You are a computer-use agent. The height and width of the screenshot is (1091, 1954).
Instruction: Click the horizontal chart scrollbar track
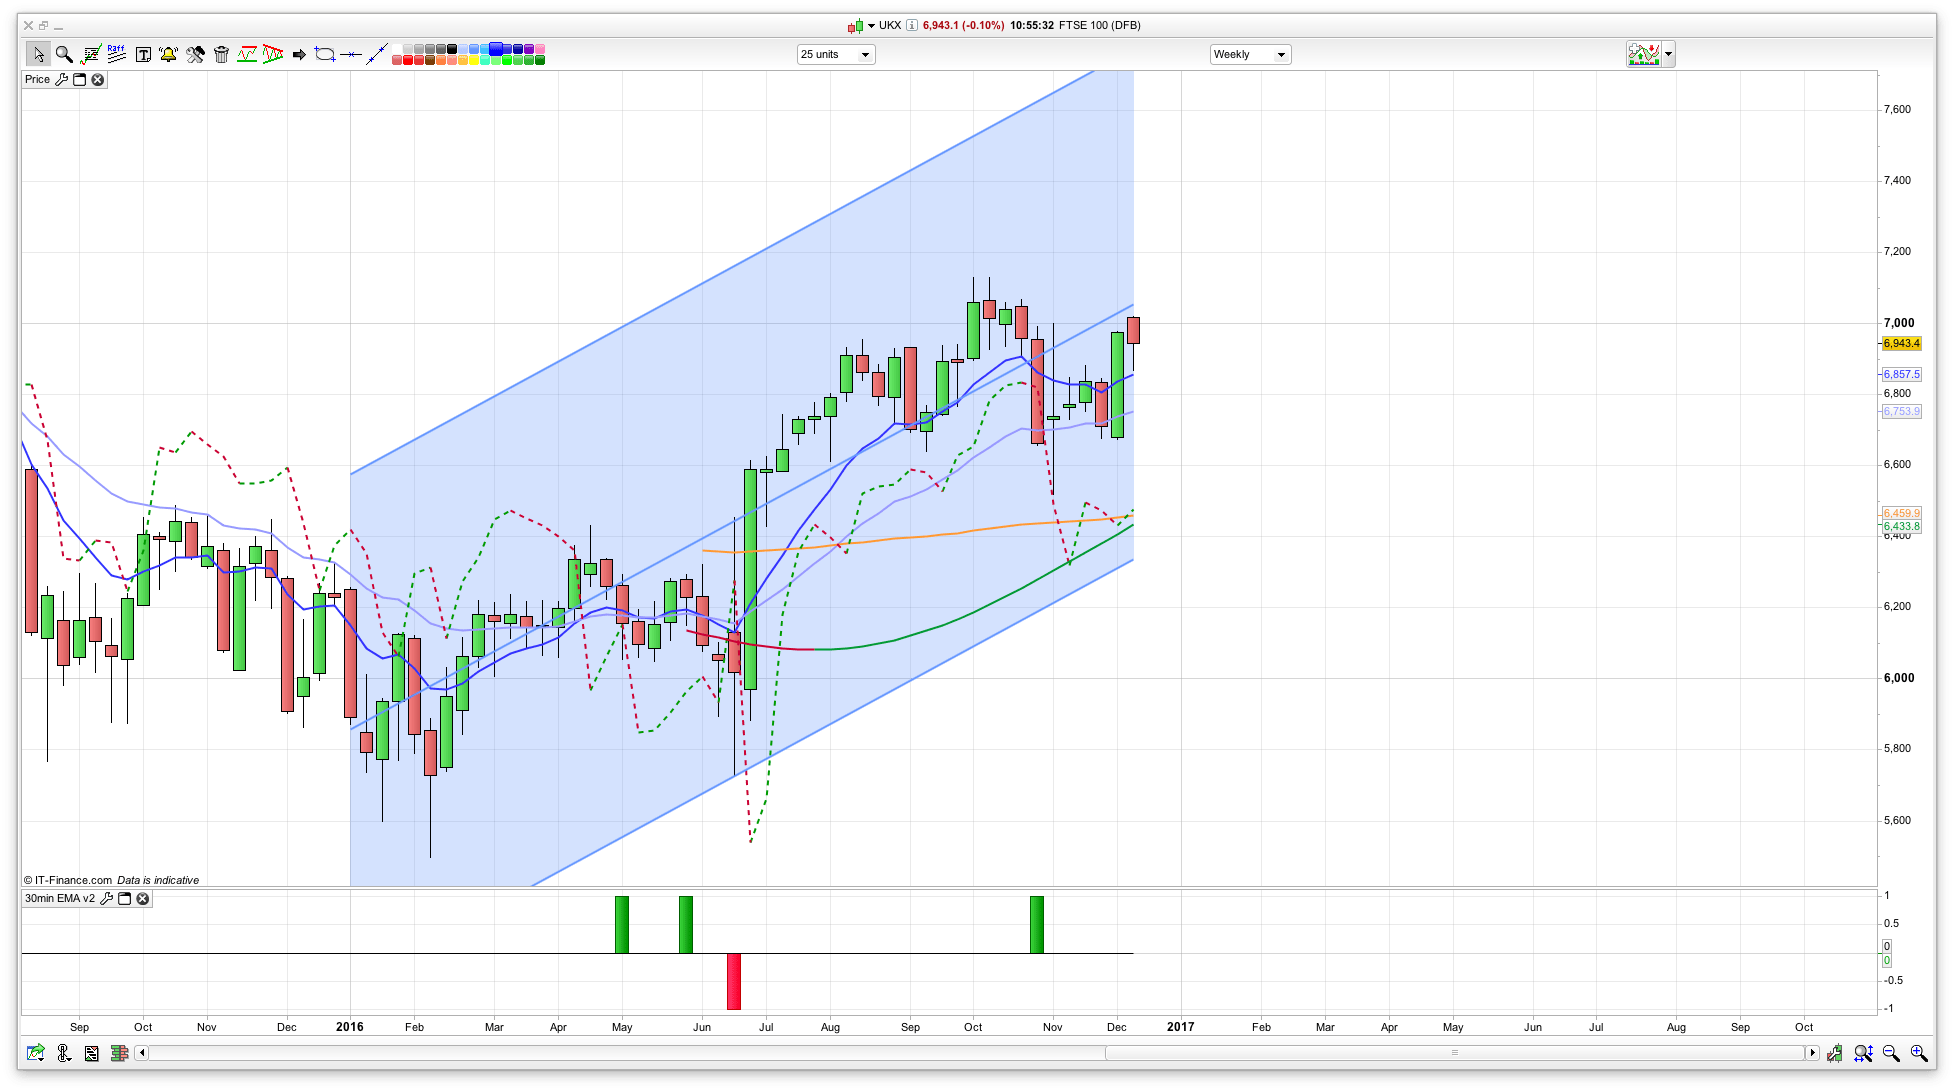click(600, 1053)
